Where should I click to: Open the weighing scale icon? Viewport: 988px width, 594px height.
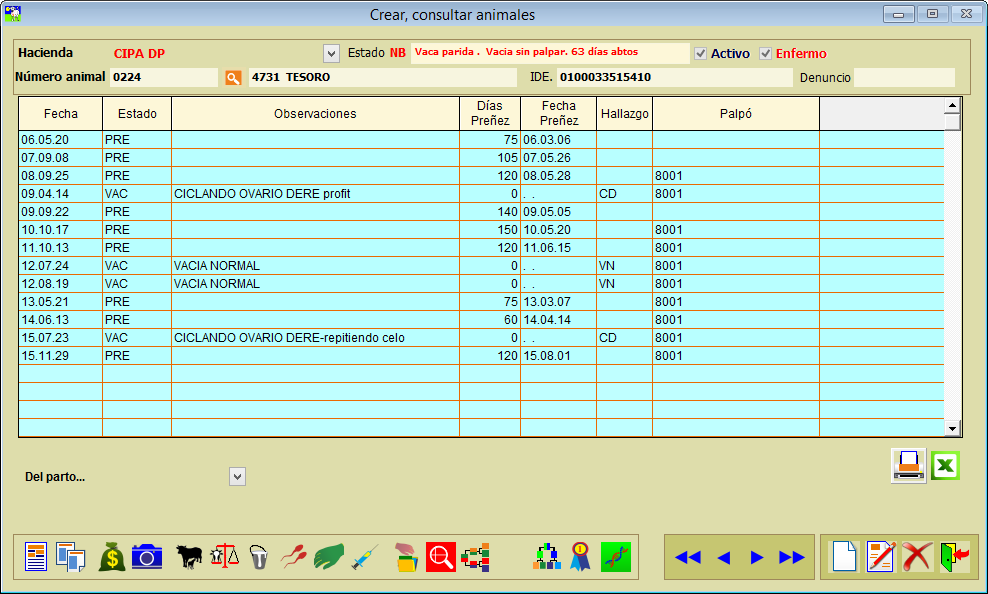pyautogui.click(x=225, y=556)
